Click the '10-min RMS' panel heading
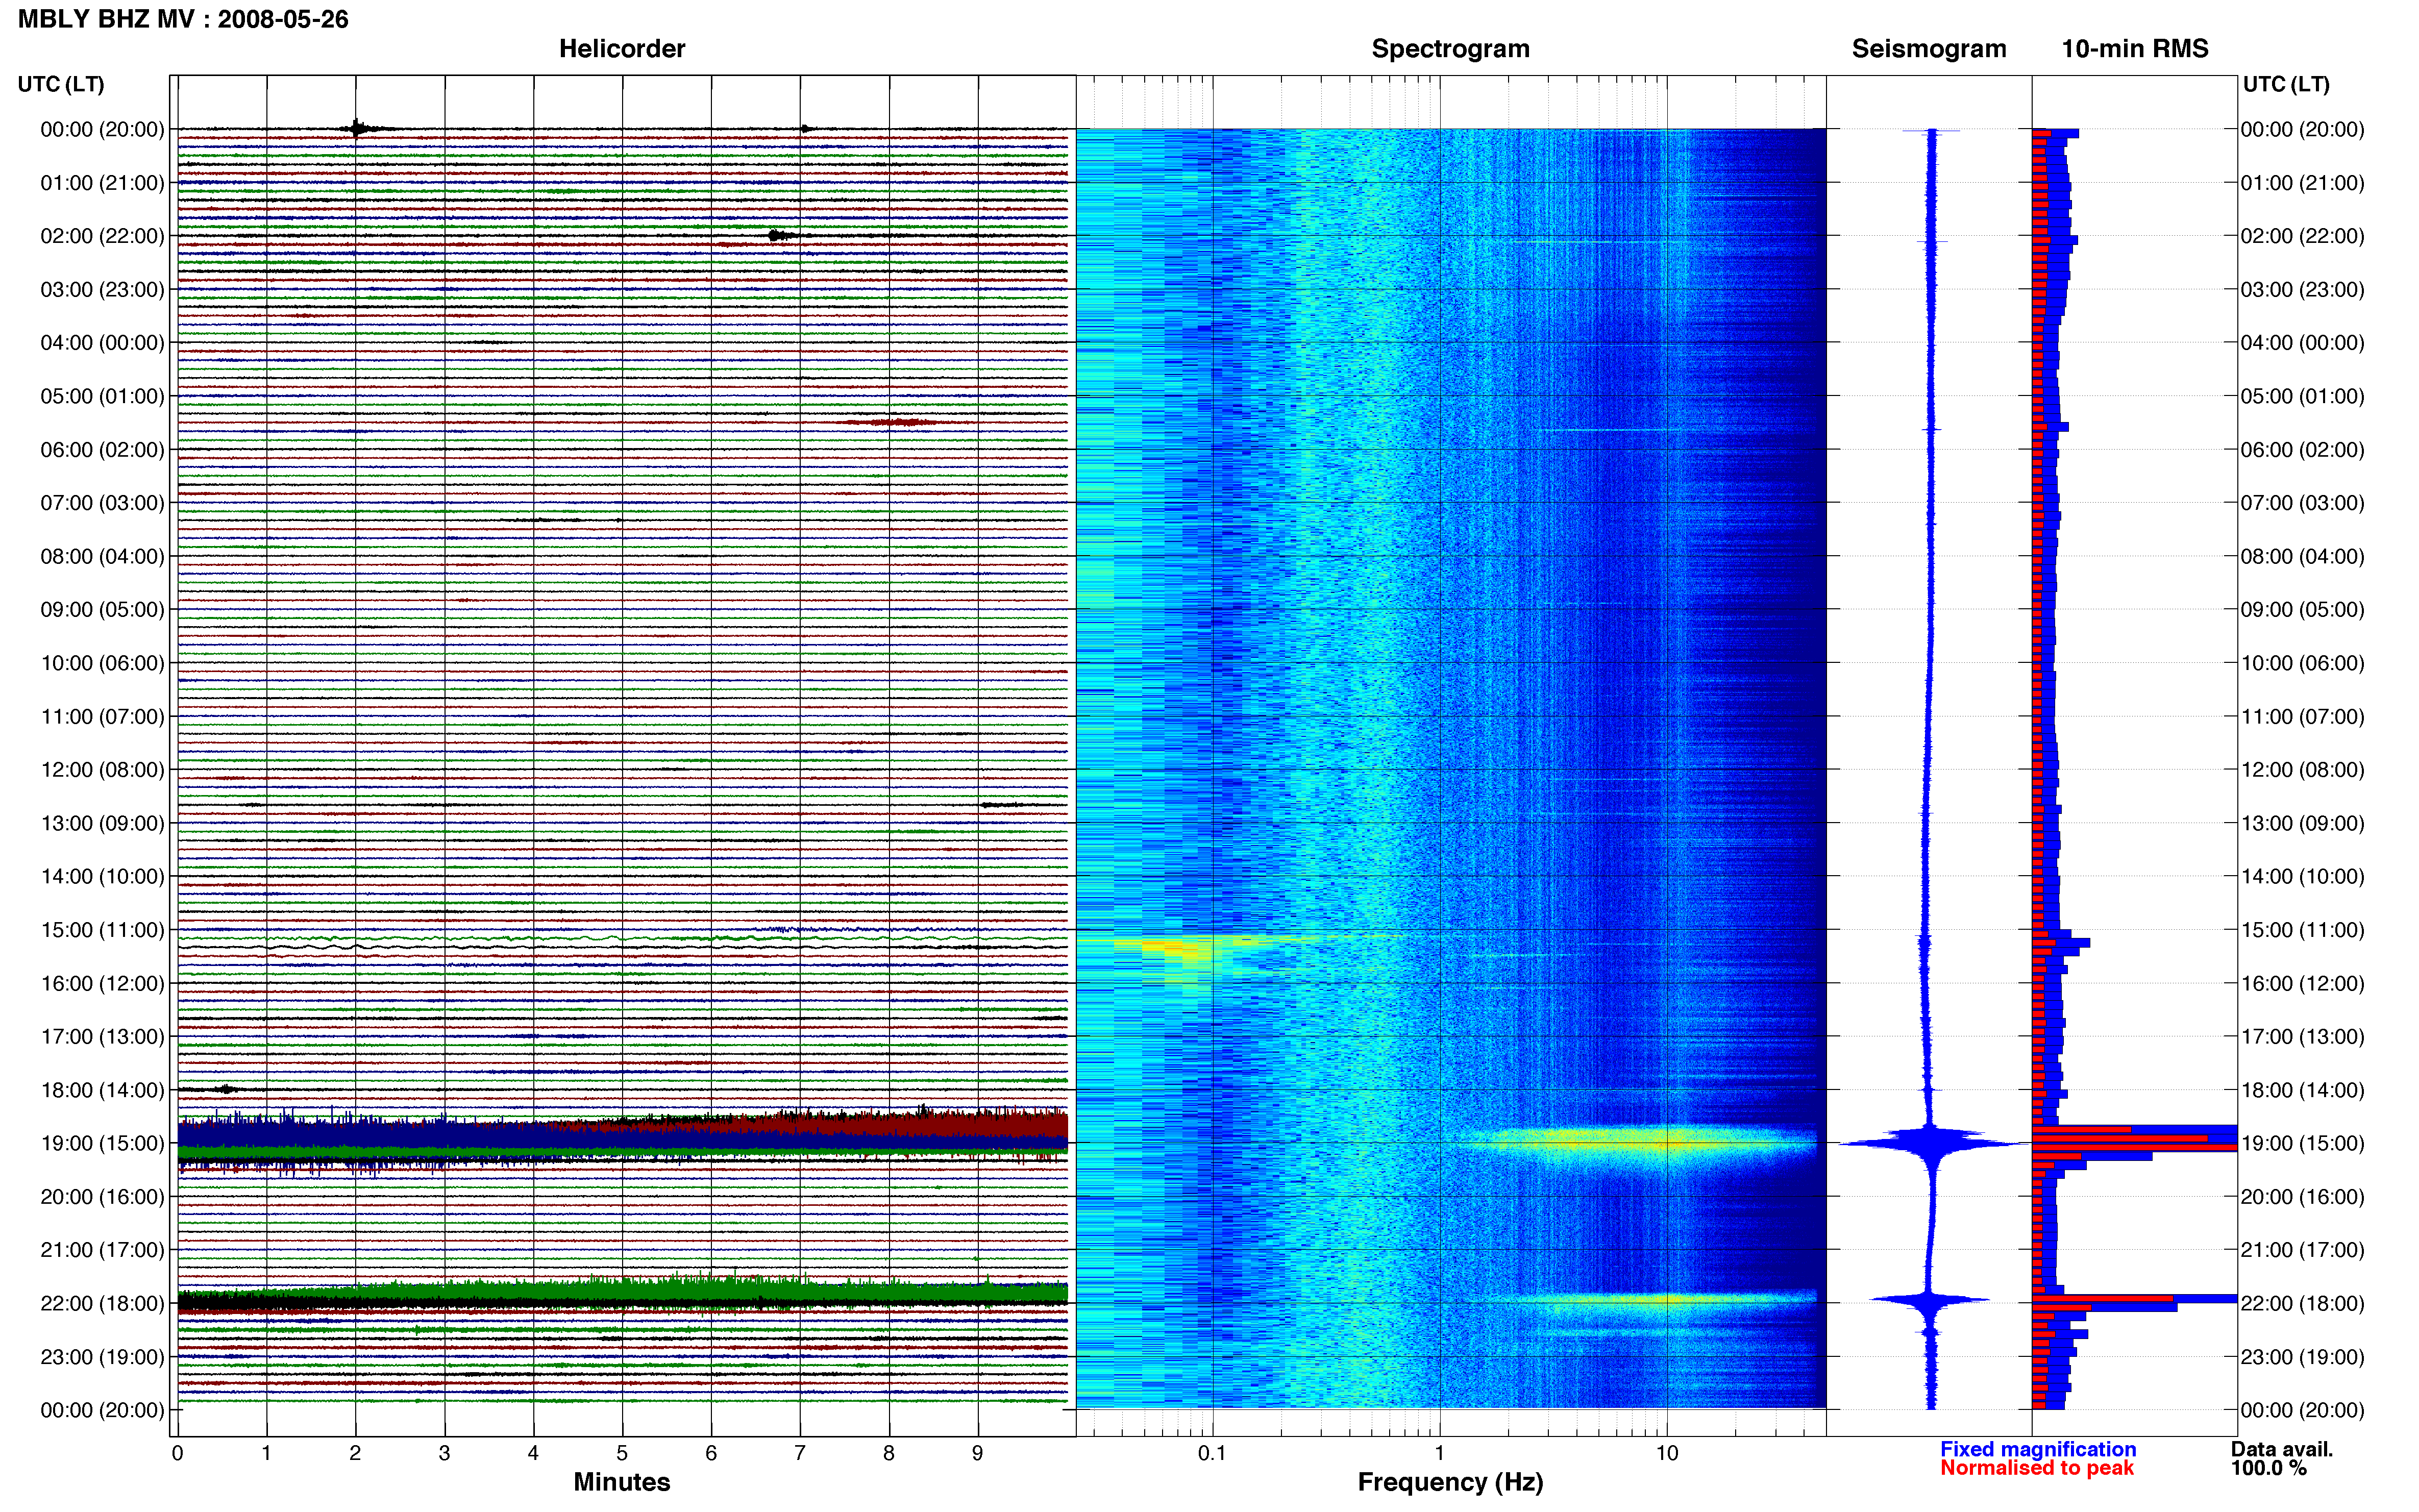2419x1512 pixels. [x=2135, y=49]
